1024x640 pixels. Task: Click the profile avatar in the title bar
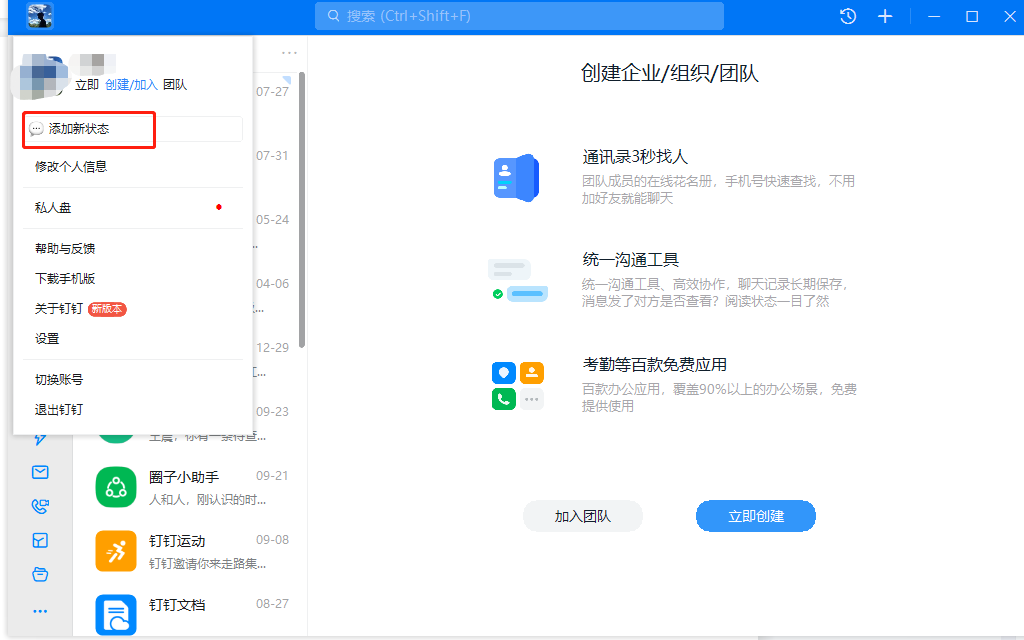point(40,16)
